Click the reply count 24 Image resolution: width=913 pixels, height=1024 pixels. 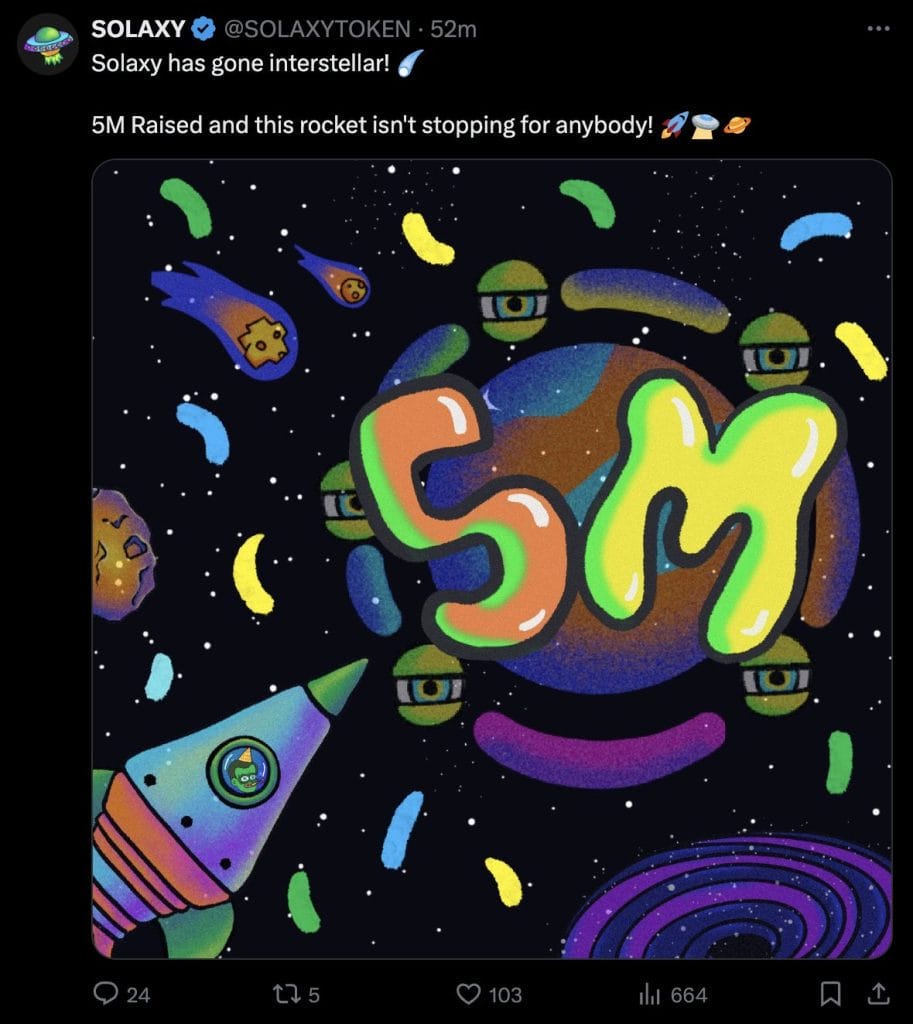138,995
